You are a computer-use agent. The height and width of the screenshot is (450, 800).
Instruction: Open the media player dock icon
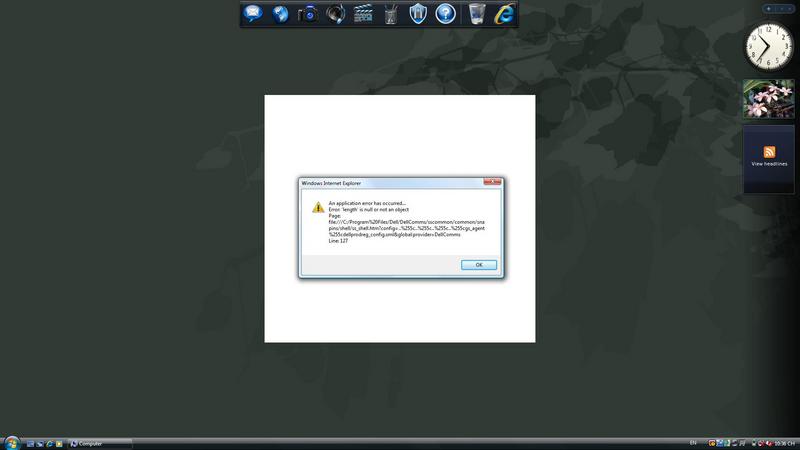pos(336,14)
